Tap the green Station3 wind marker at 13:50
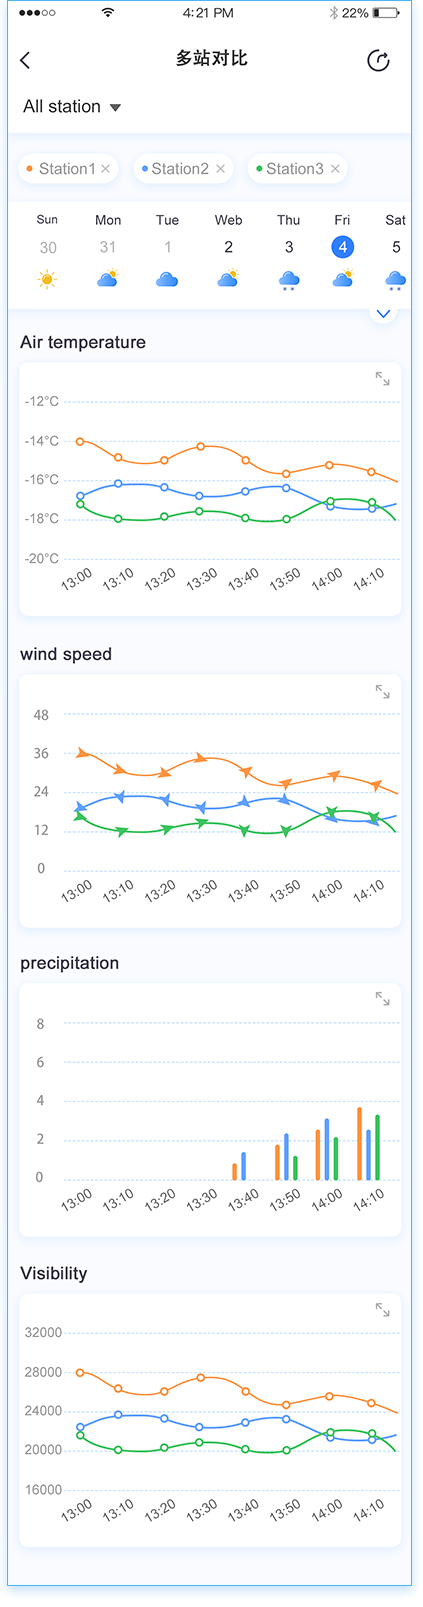 (286, 831)
